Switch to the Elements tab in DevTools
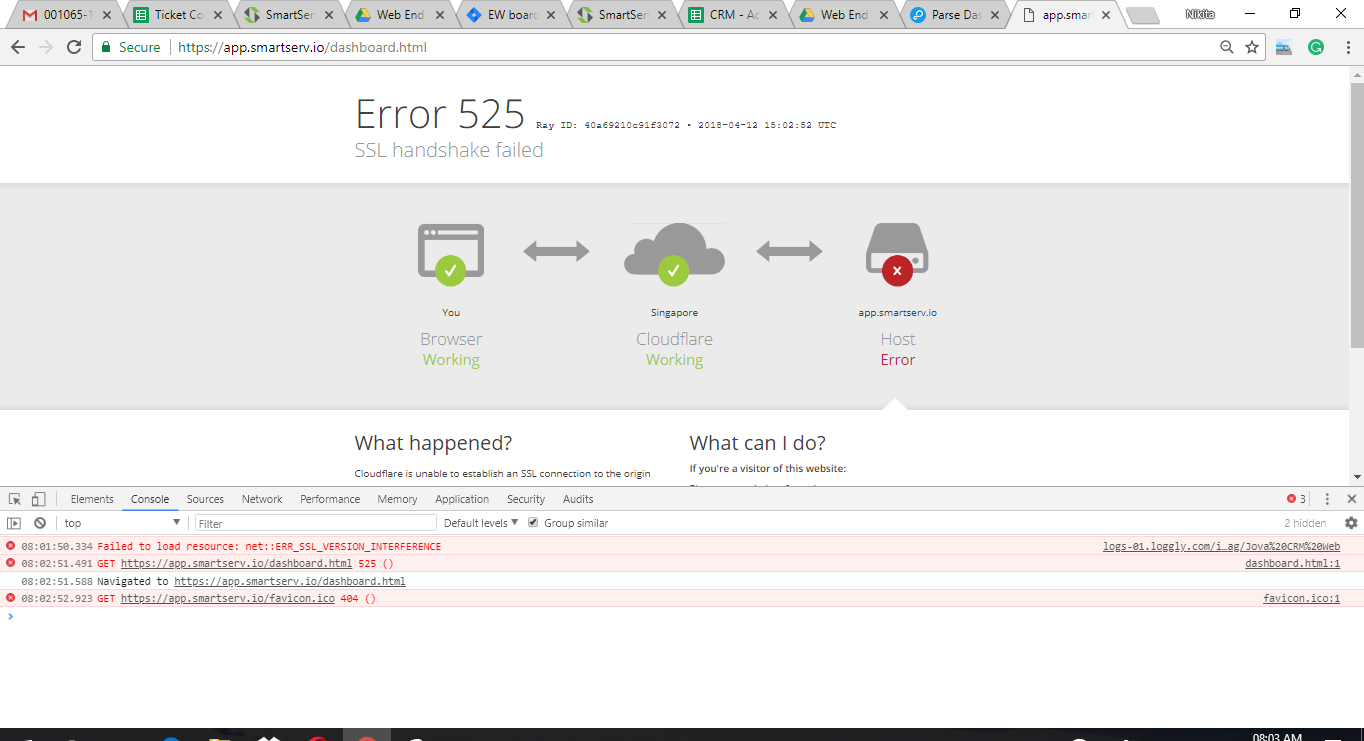1364x741 pixels. tap(92, 499)
